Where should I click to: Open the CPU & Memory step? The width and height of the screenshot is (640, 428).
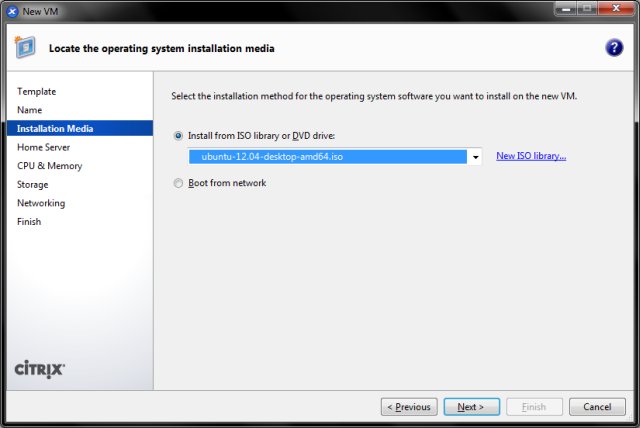point(49,166)
